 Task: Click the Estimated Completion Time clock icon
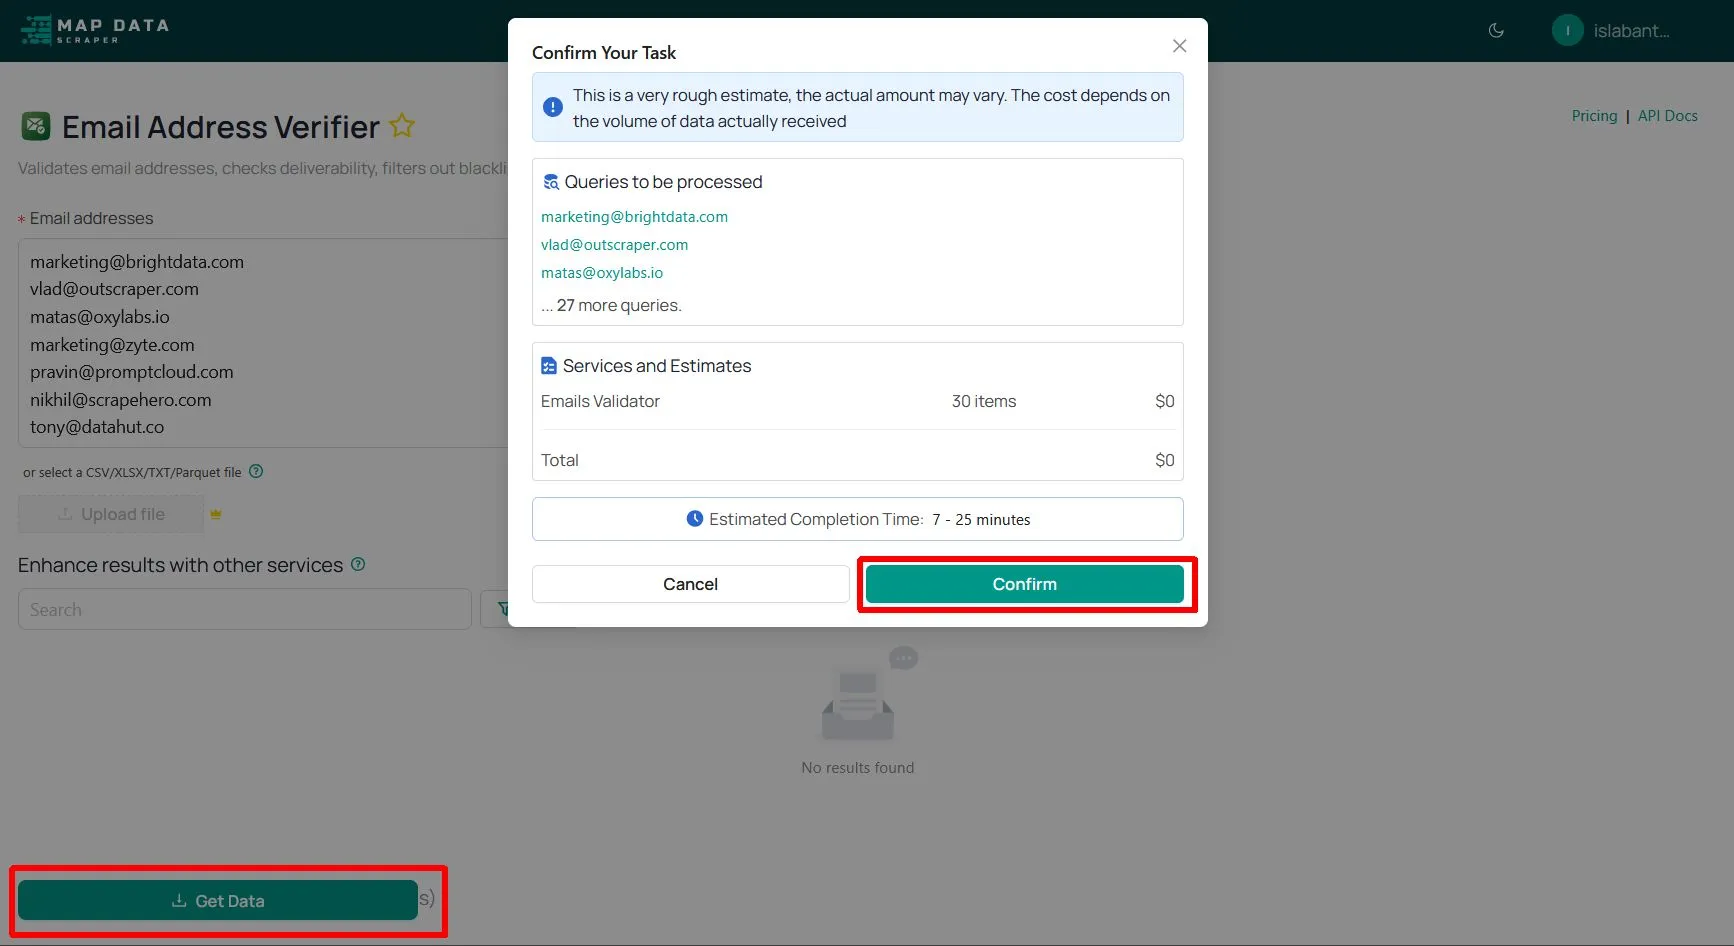pyautogui.click(x=695, y=518)
